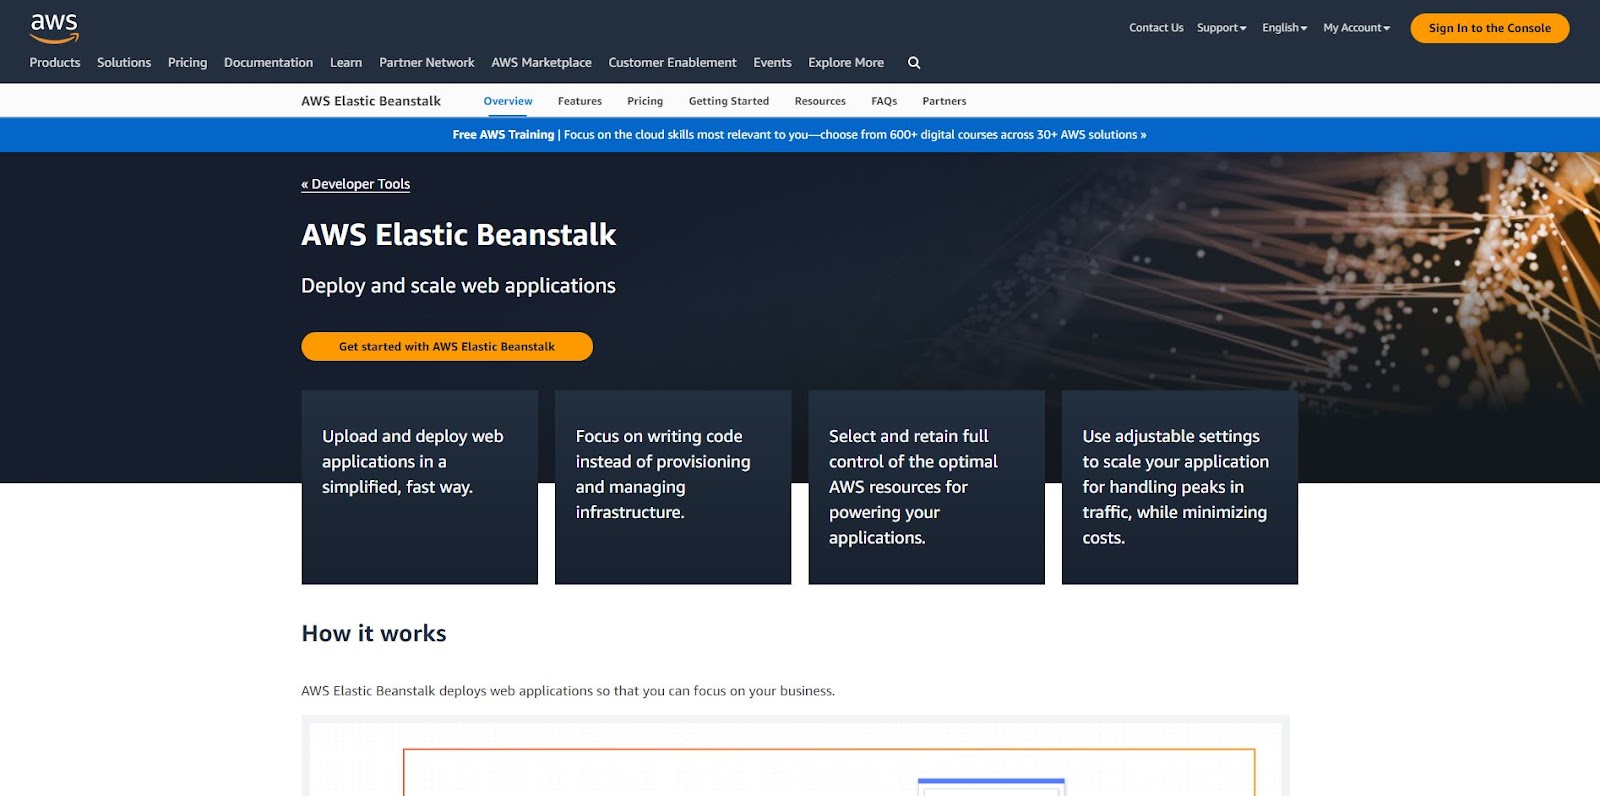Image resolution: width=1600 pixels, height=796 pixels.
Task: Click the 'deploys web applications' description sentence
Action: pyautogui.click(x=568, y=691)
